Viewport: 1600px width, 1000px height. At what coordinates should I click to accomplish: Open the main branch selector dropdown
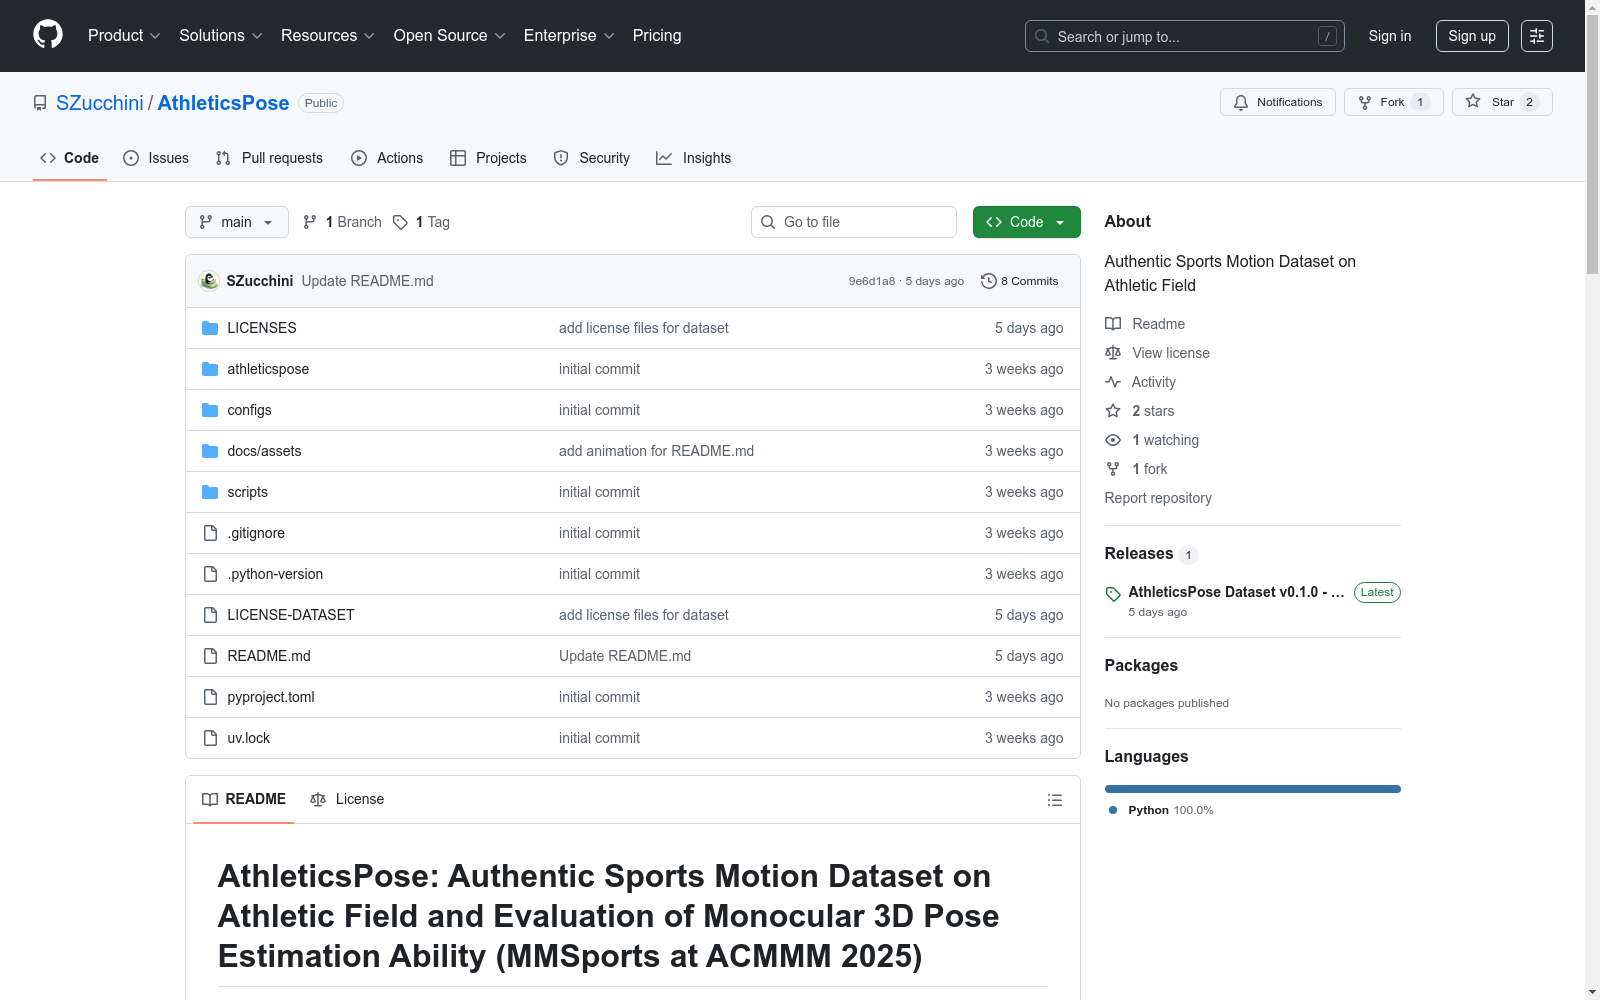[x=237, y=222]
